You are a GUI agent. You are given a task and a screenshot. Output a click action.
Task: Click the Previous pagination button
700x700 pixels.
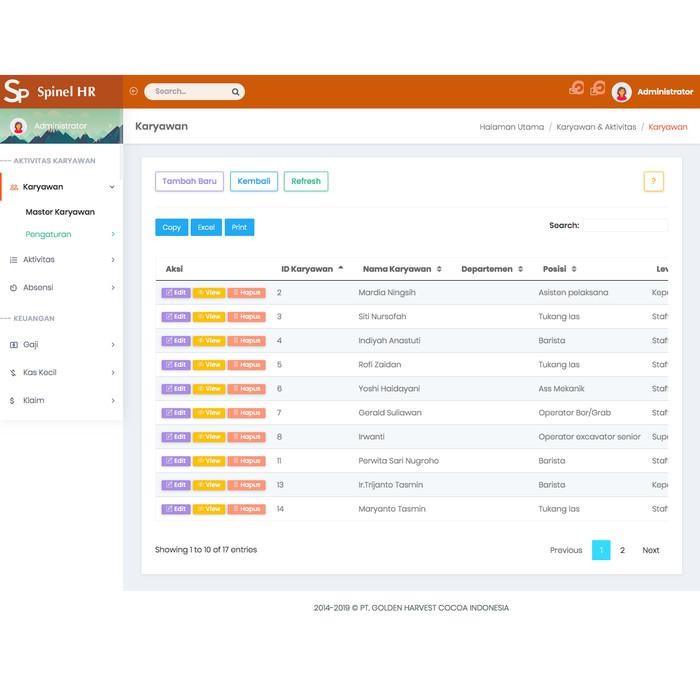(x=566, y=550)
